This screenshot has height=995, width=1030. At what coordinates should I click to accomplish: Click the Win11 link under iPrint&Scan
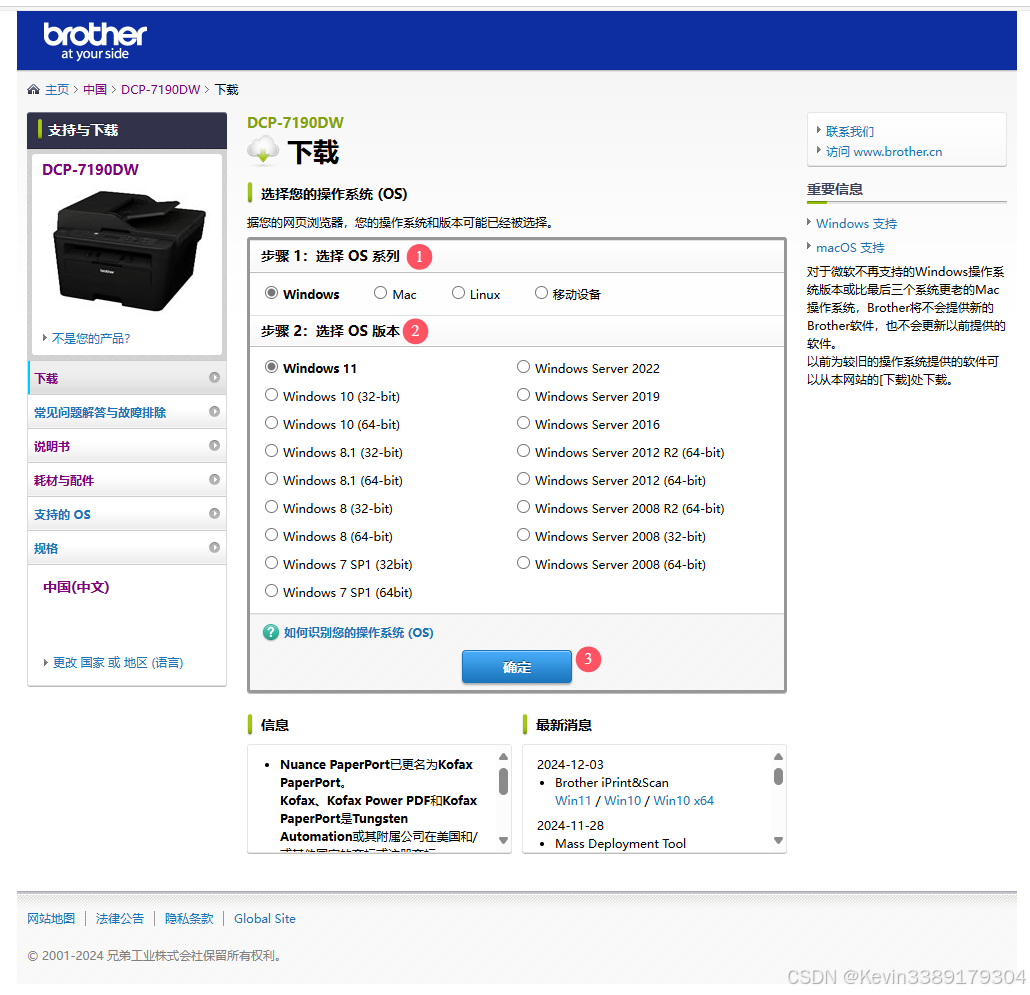573,801
